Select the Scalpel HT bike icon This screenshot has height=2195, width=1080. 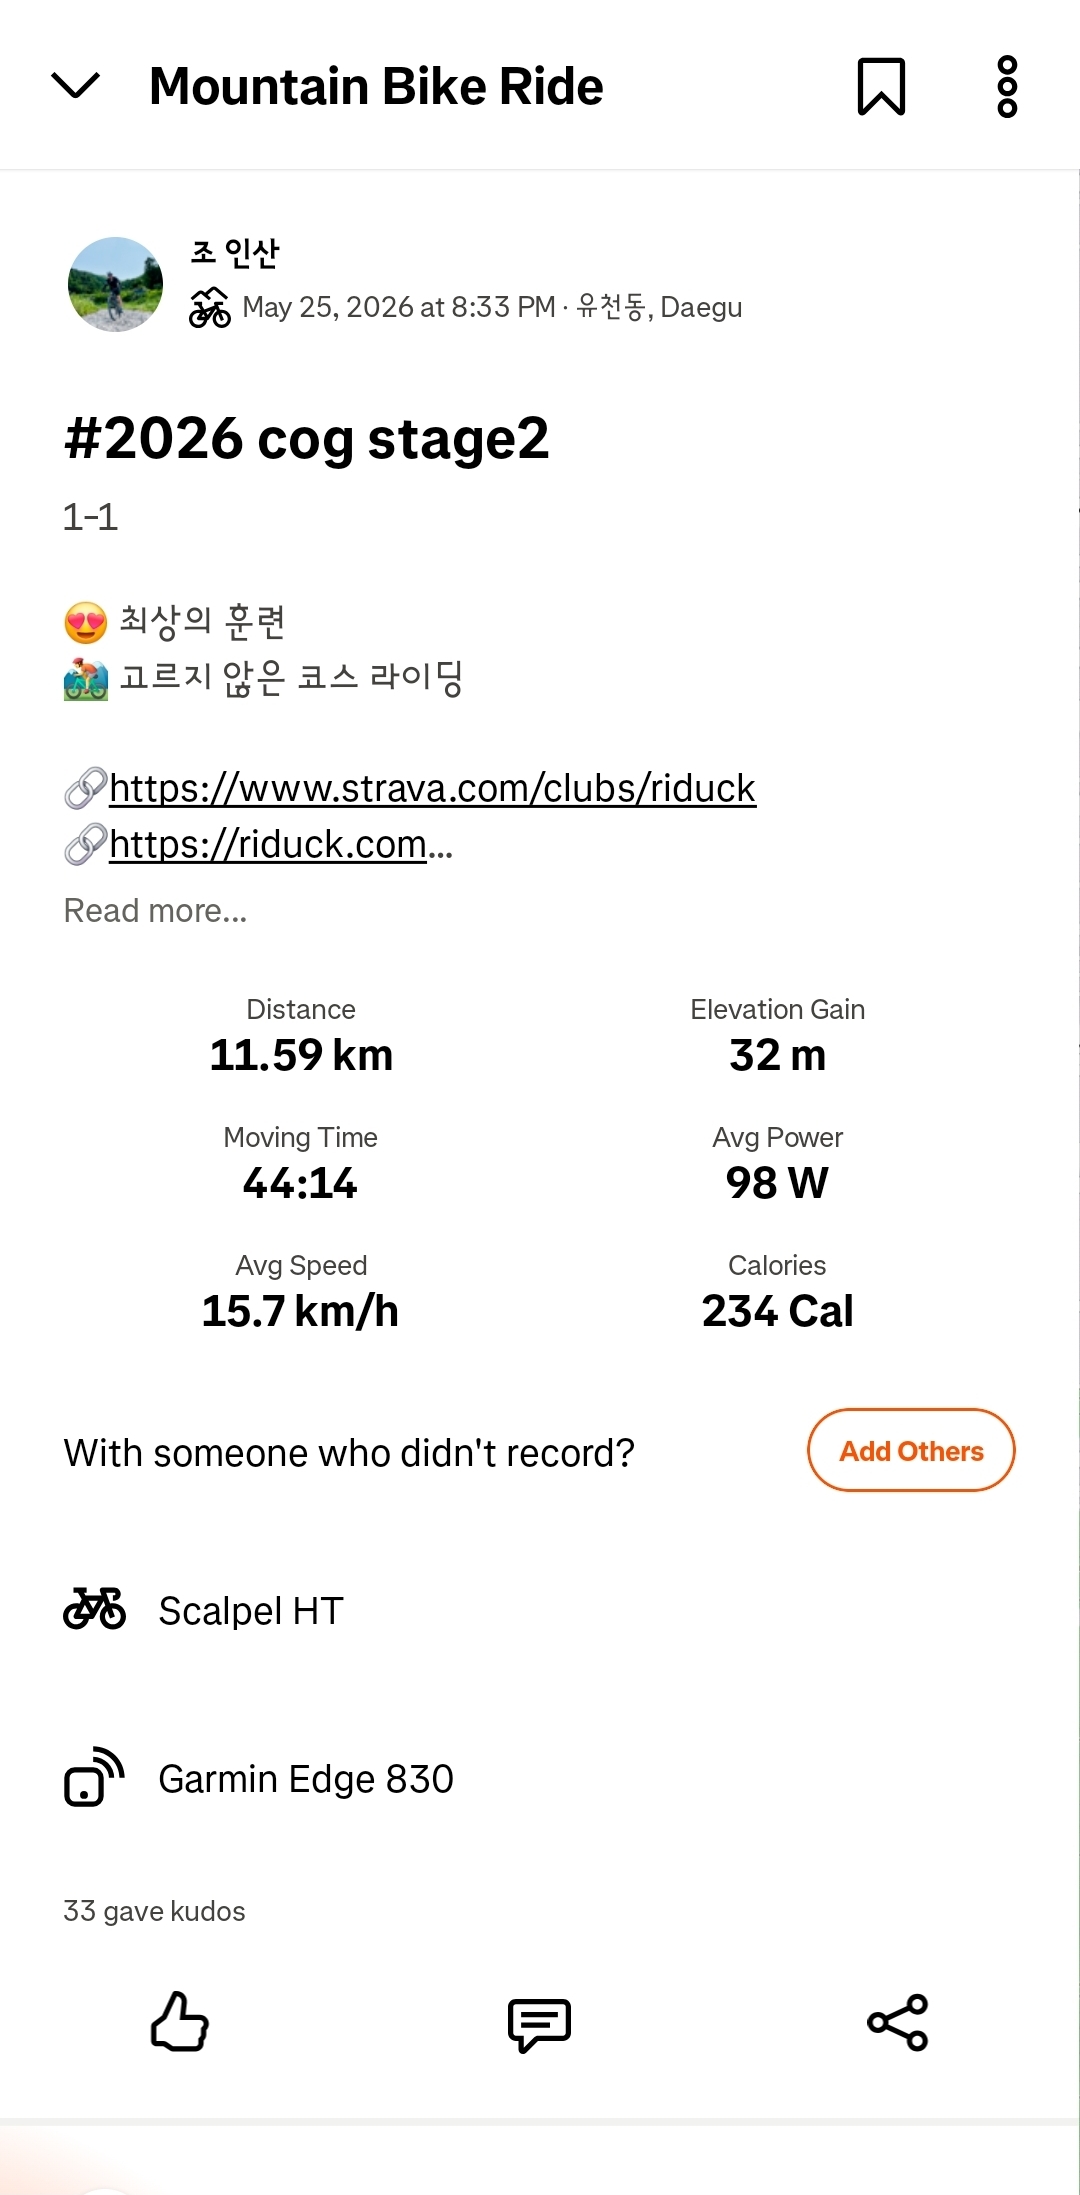tap(94, 1609)
